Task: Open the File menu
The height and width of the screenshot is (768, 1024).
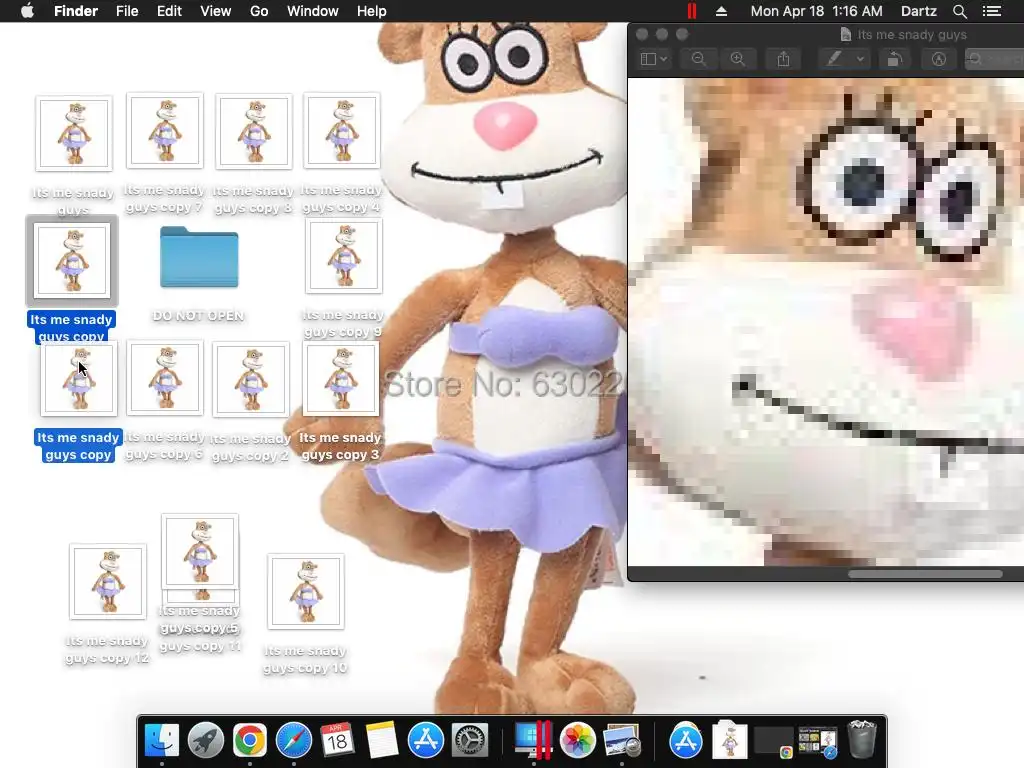Action: [127, 11]
